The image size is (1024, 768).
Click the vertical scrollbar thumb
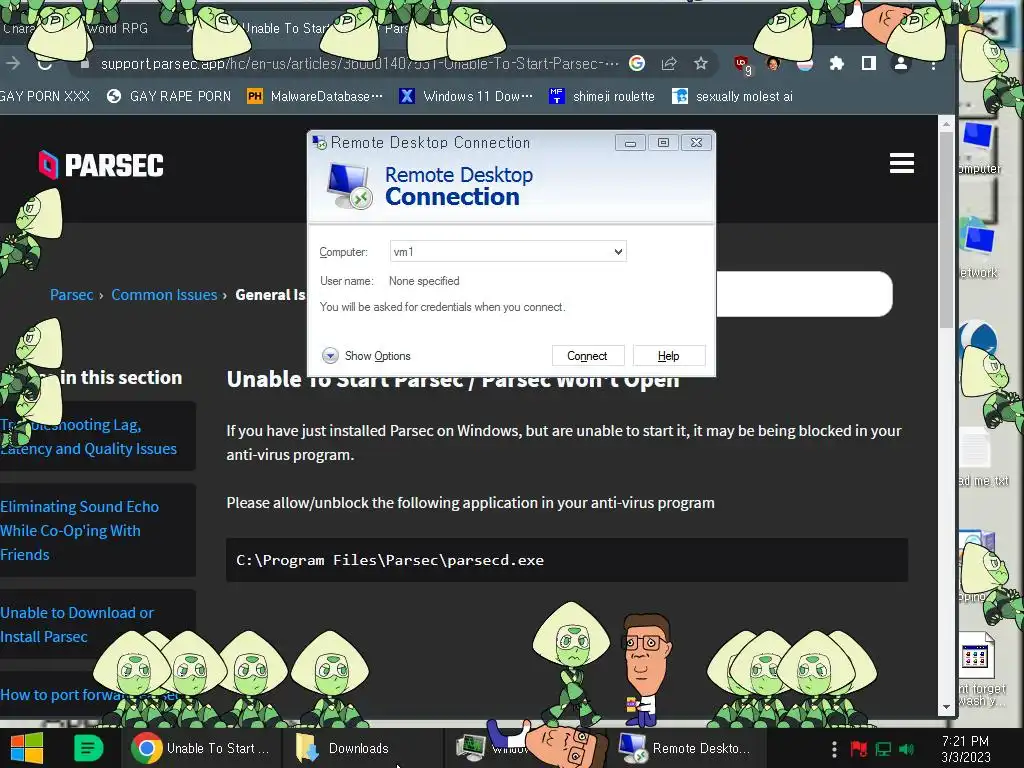946,229
